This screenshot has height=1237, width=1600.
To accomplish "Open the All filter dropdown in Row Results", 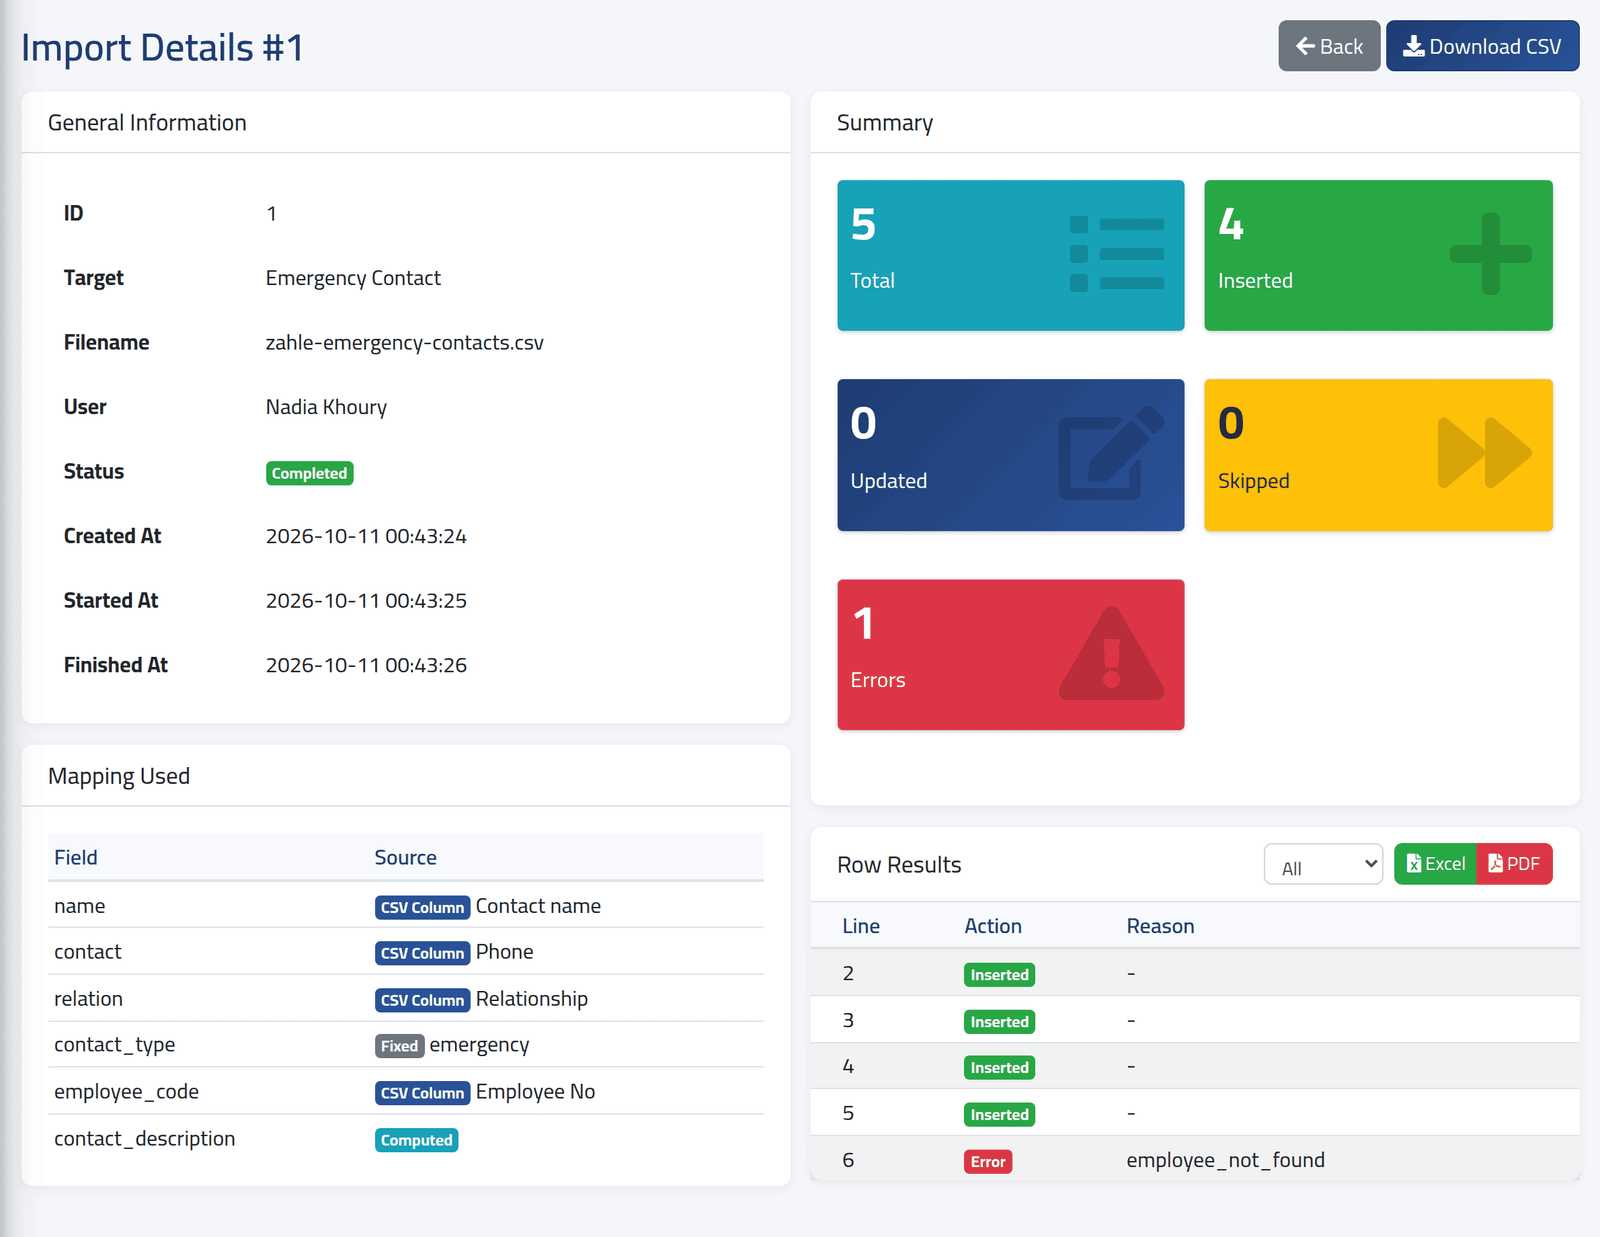I will 1323,864.
